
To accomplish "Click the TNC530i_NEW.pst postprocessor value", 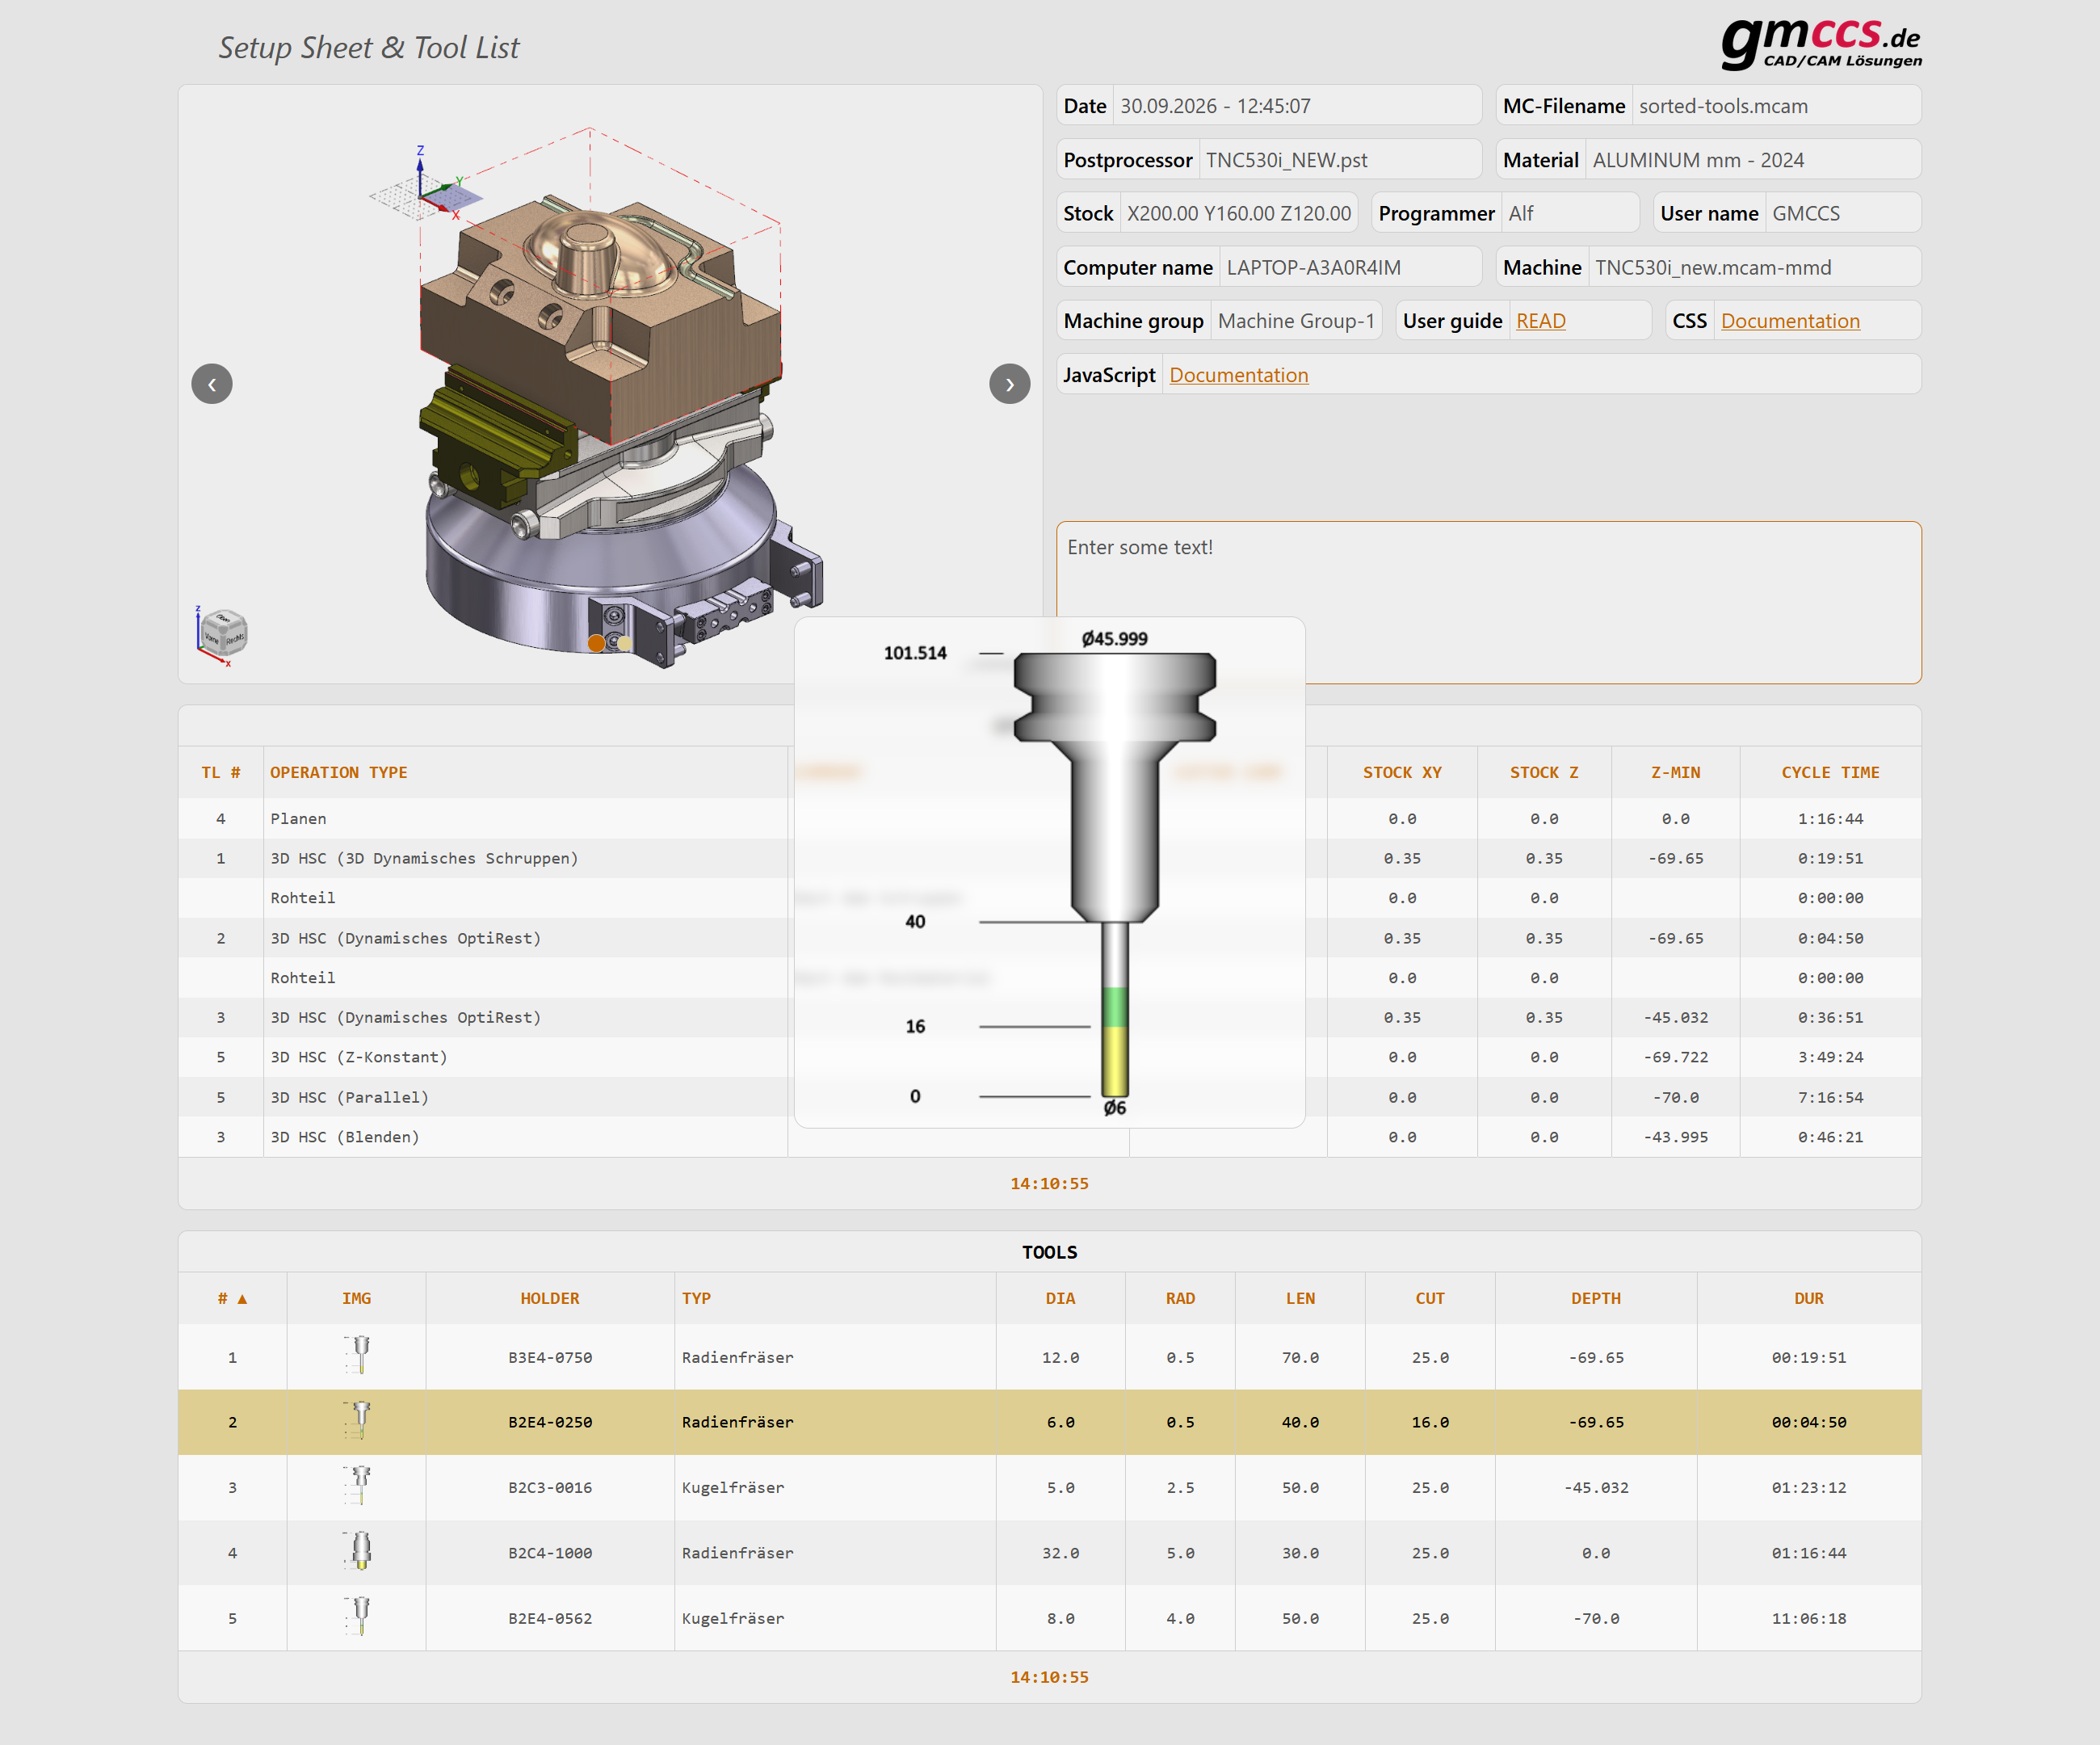I will click(1286, 160).
